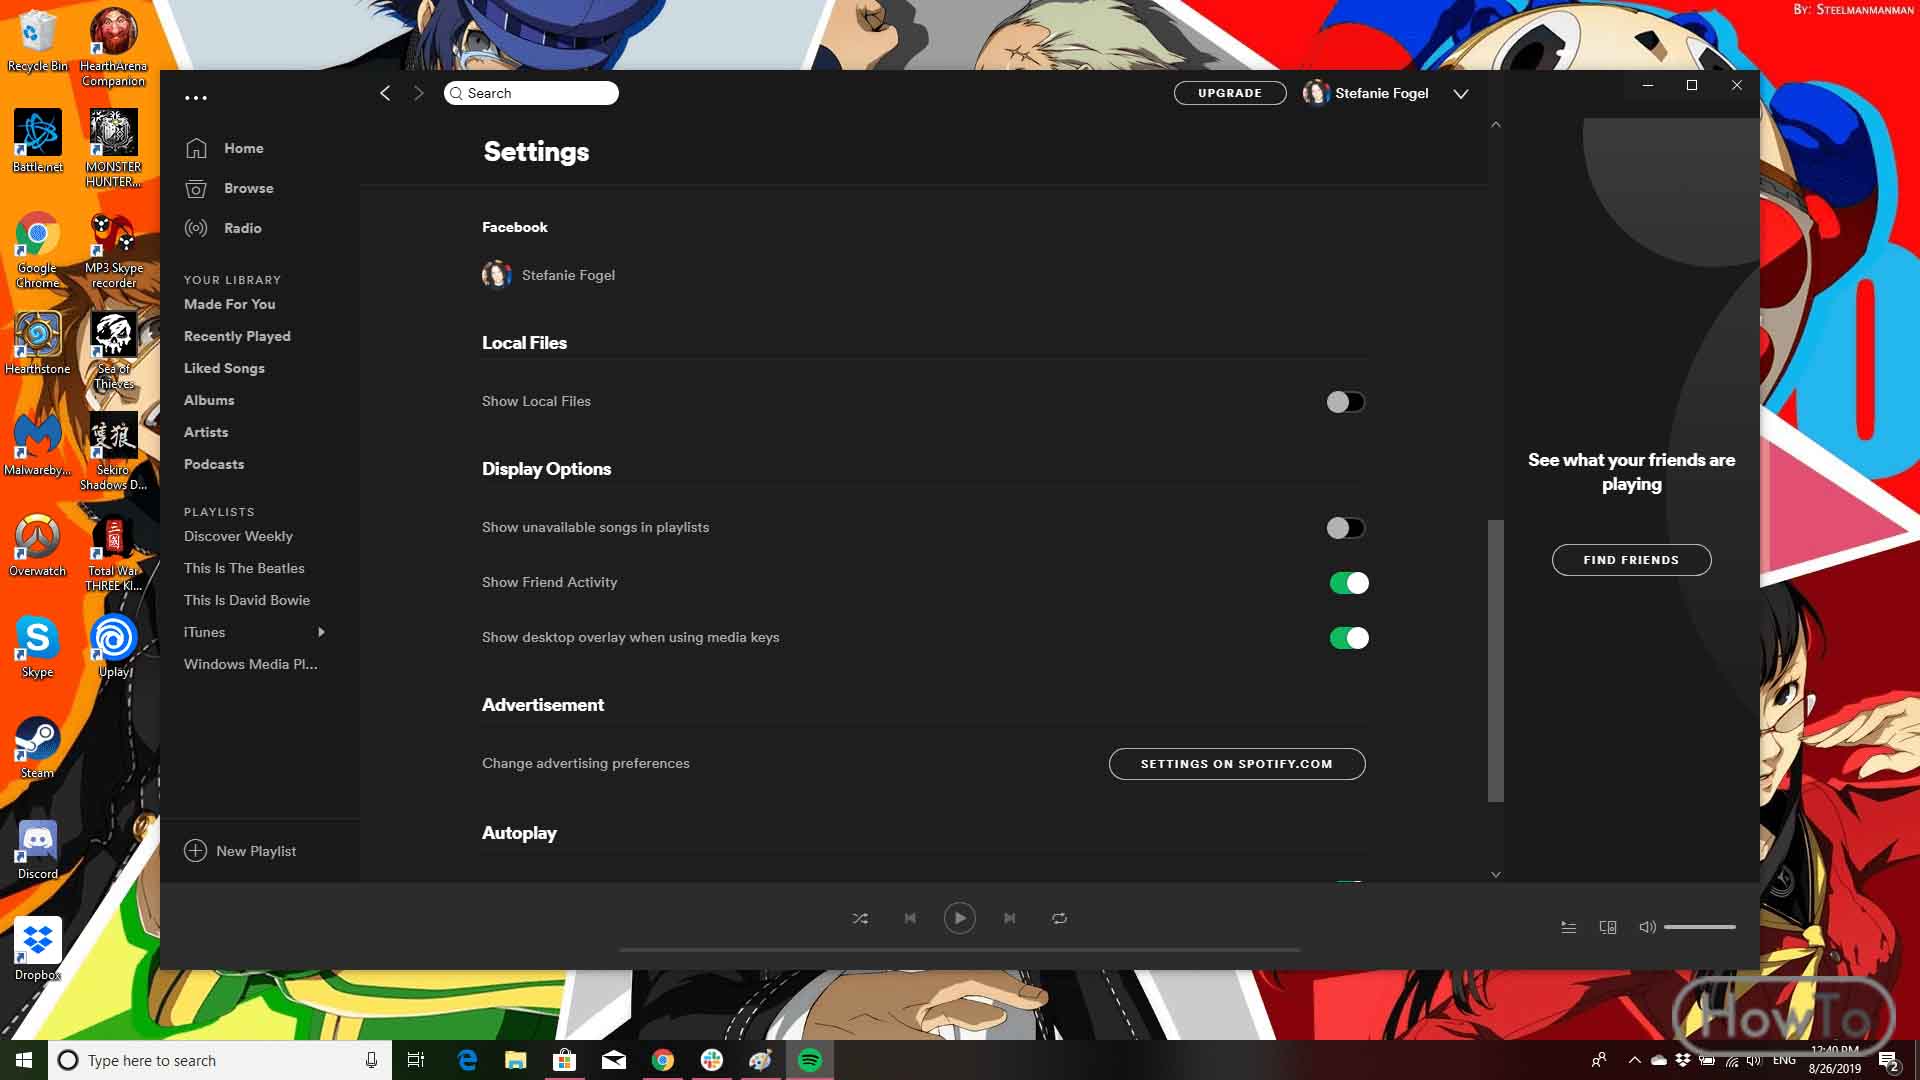Screen dimensions: 1920x1080
Task: Open Hearthstone desktop icon
Action: pos(38,344)
